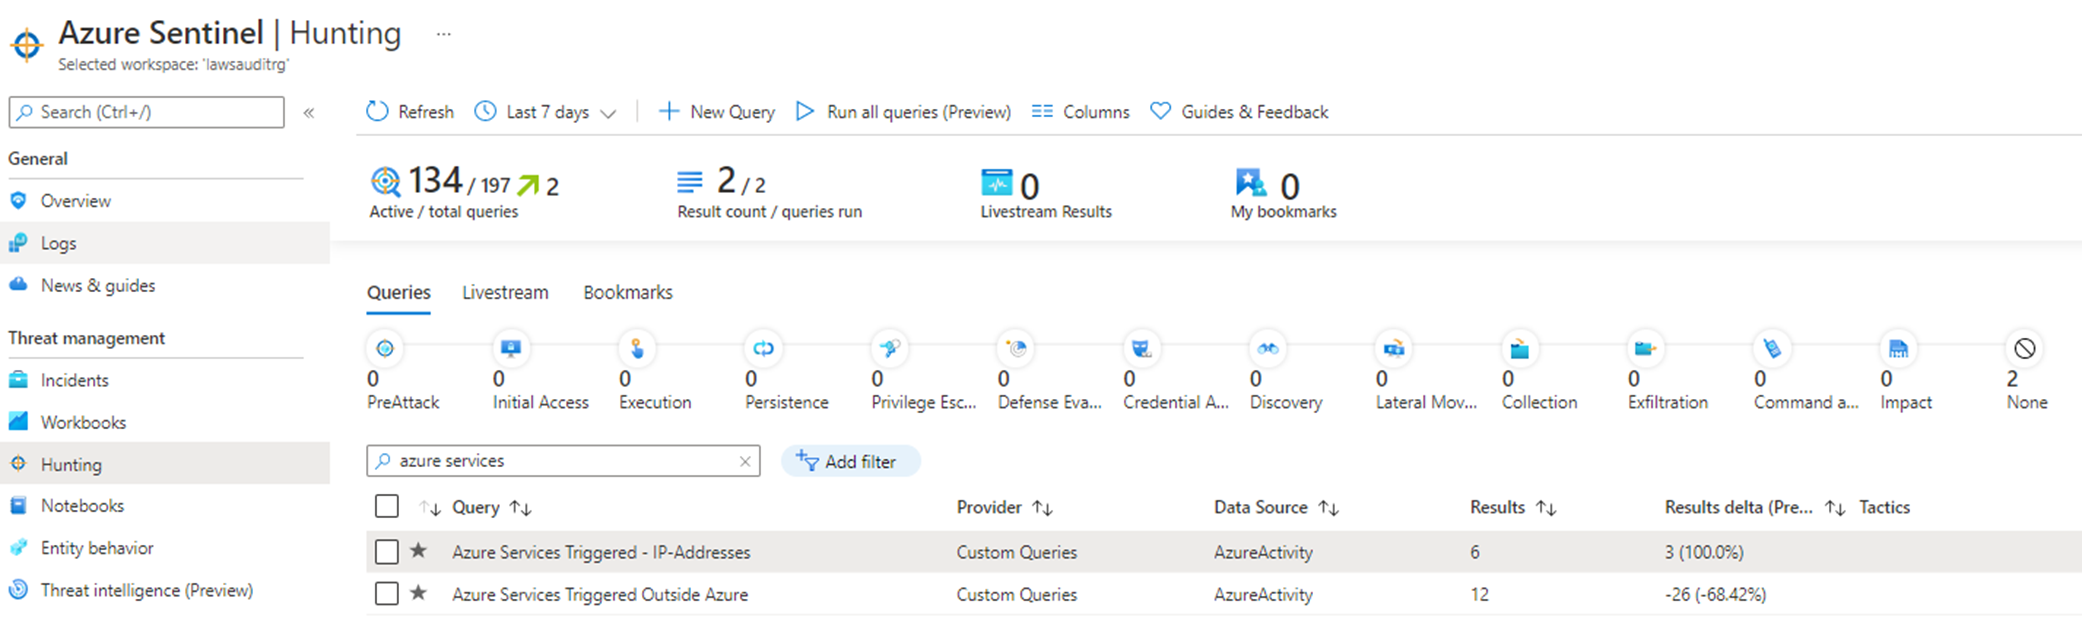The image size is (2082, 627).
Task: Open the Columns chooser
Action: (1080, 112)
